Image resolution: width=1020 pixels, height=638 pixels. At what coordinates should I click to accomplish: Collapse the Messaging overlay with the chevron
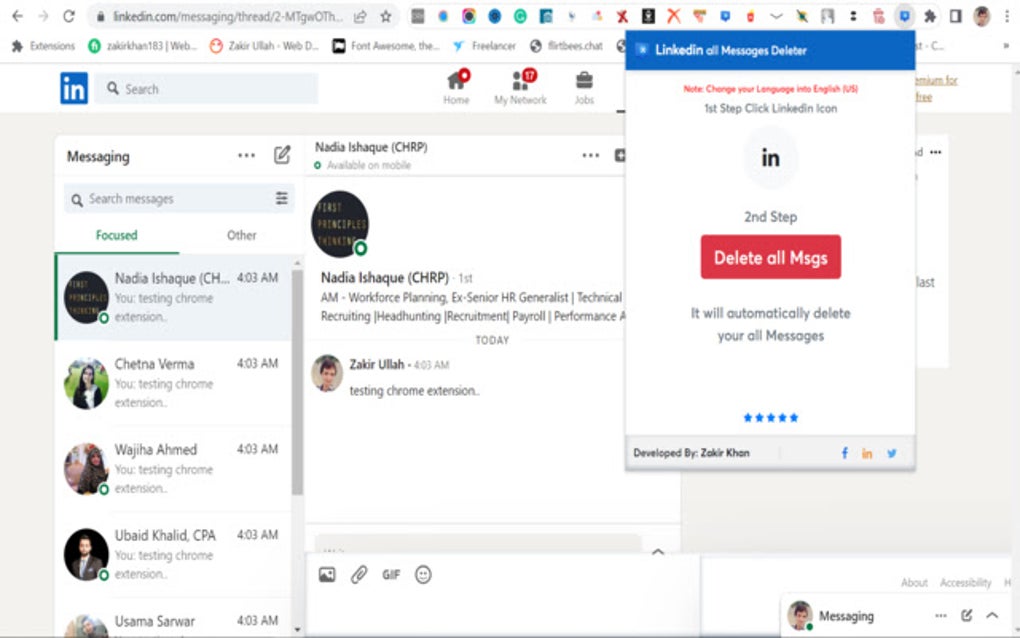point(990,615)
